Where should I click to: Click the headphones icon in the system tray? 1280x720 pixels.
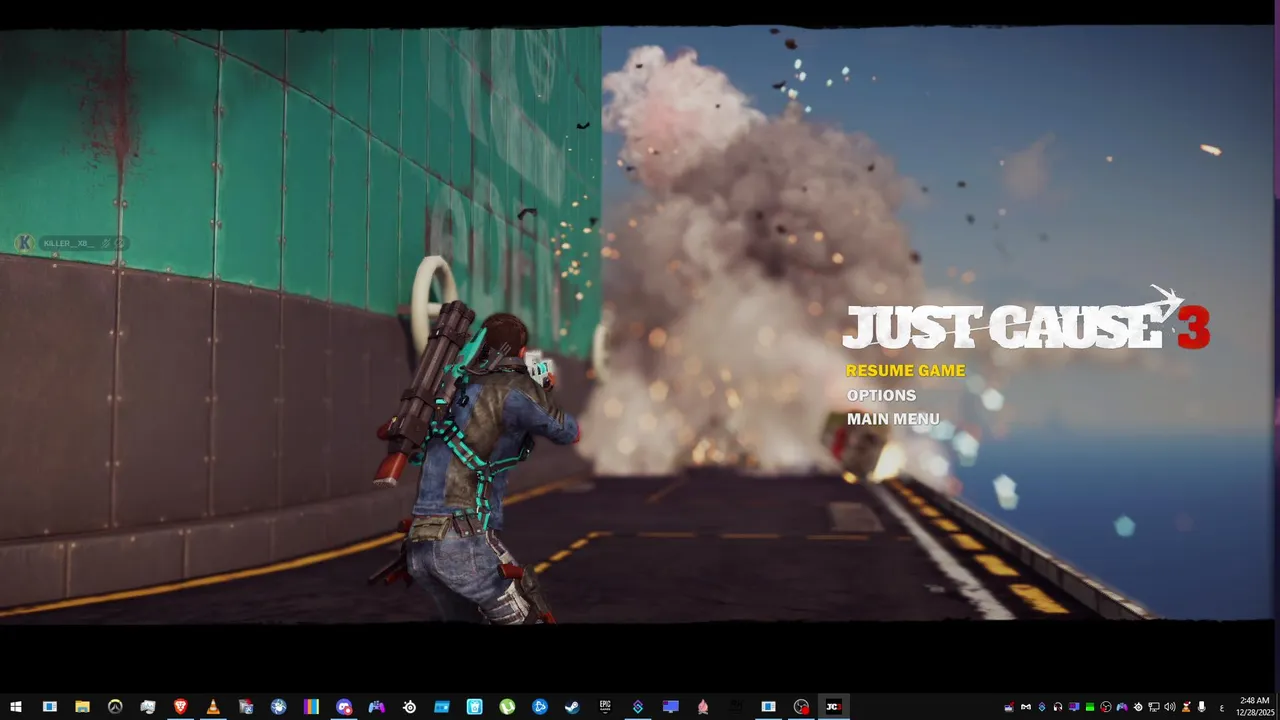pyautogui.click(x=1058, y=707)
